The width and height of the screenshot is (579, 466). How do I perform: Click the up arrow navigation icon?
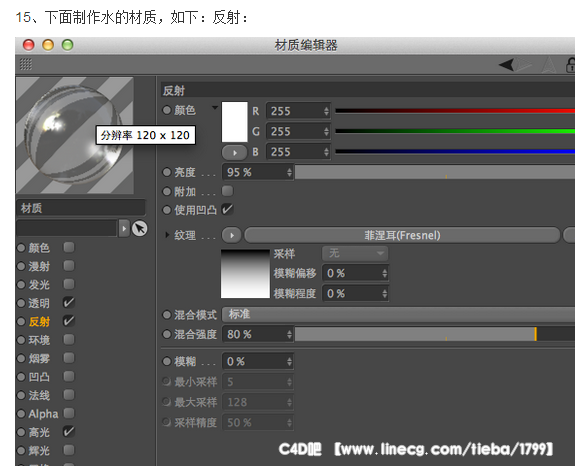tap(548, 65)
